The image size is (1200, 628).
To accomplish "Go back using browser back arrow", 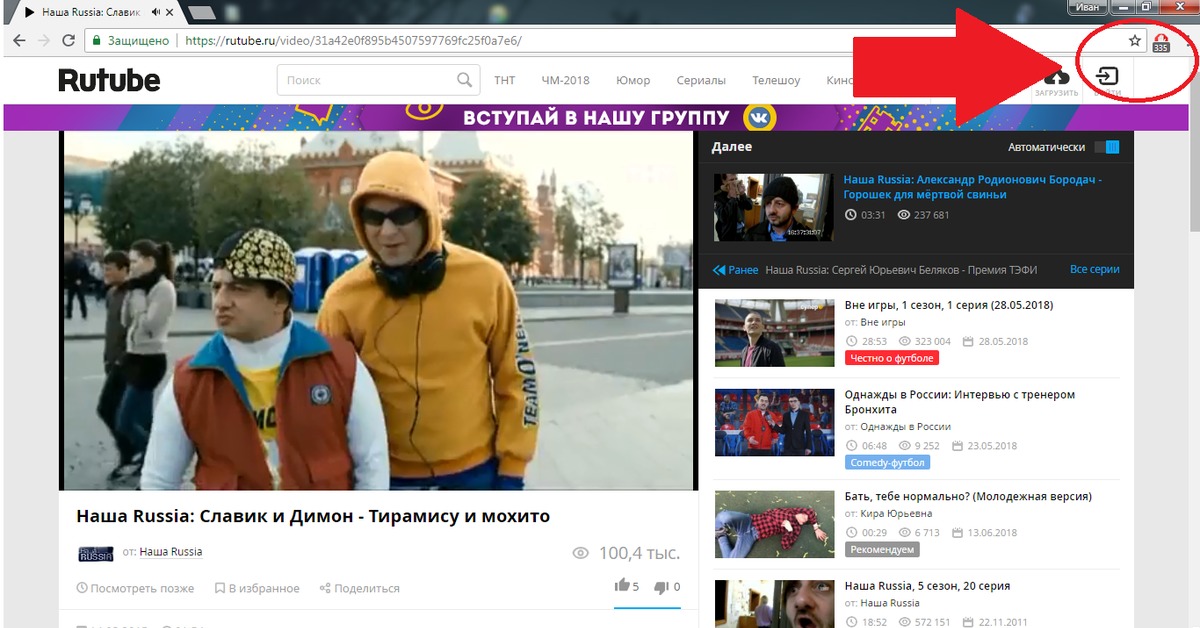I will tap(19, 41).
